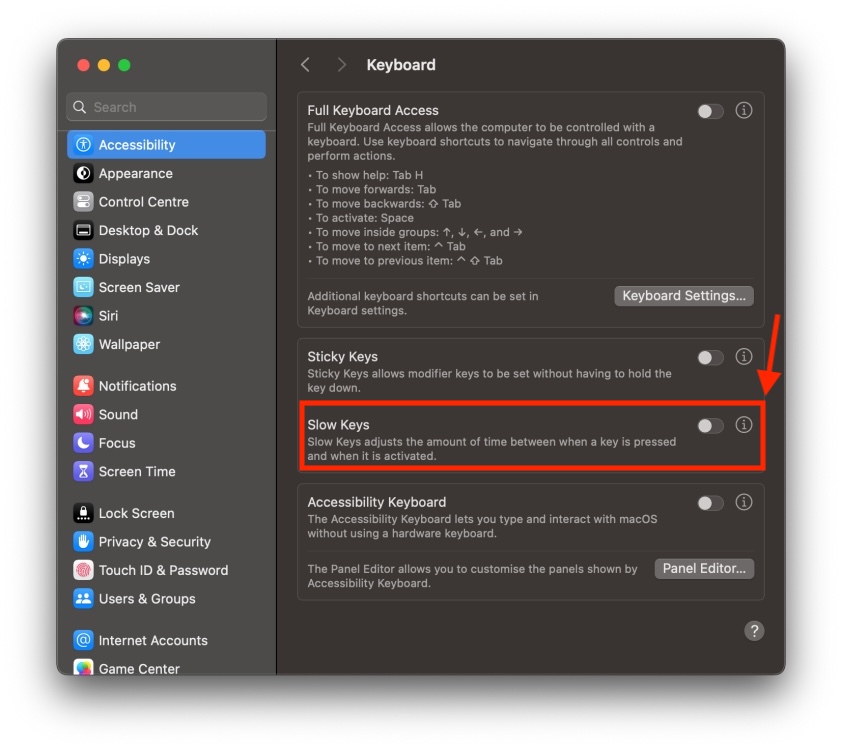Image resolution: width=842 pixels, height=750 pixels.
Task: Click the Game Center icon
Action: (x=83, y=667)
